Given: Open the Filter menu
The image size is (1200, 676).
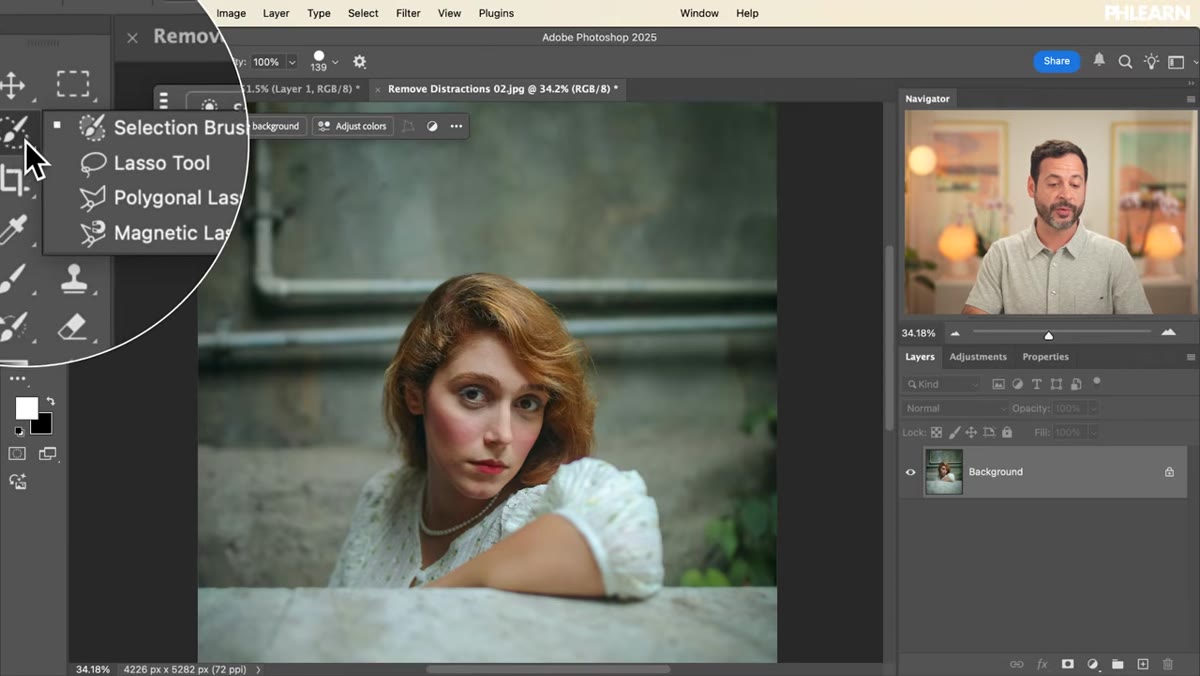Looking at the screenshot, I should click(408, 13).
